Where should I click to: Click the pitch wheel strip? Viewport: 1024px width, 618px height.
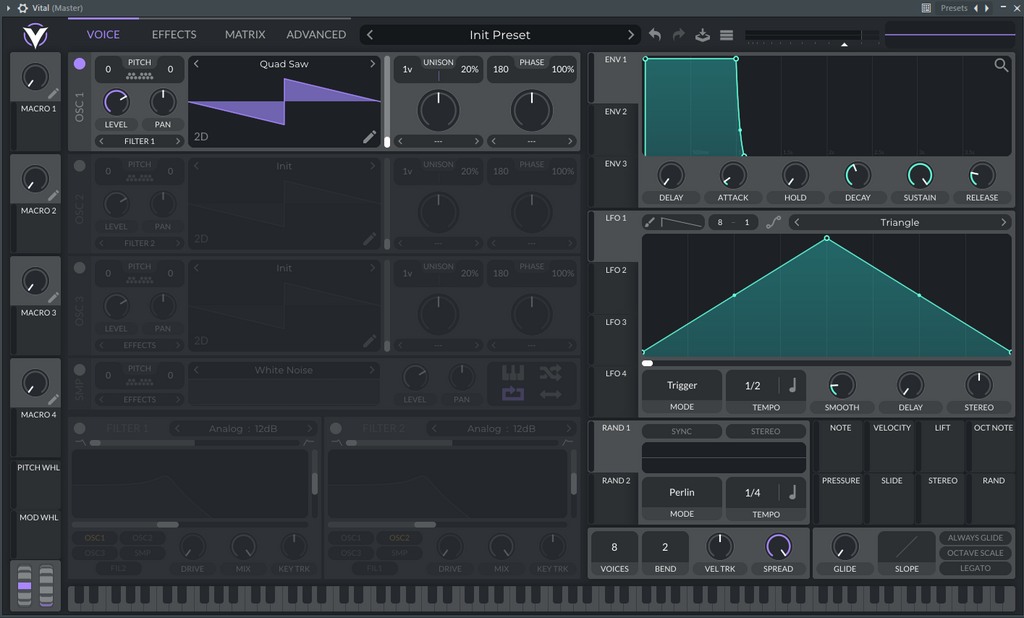pos(24,585)
